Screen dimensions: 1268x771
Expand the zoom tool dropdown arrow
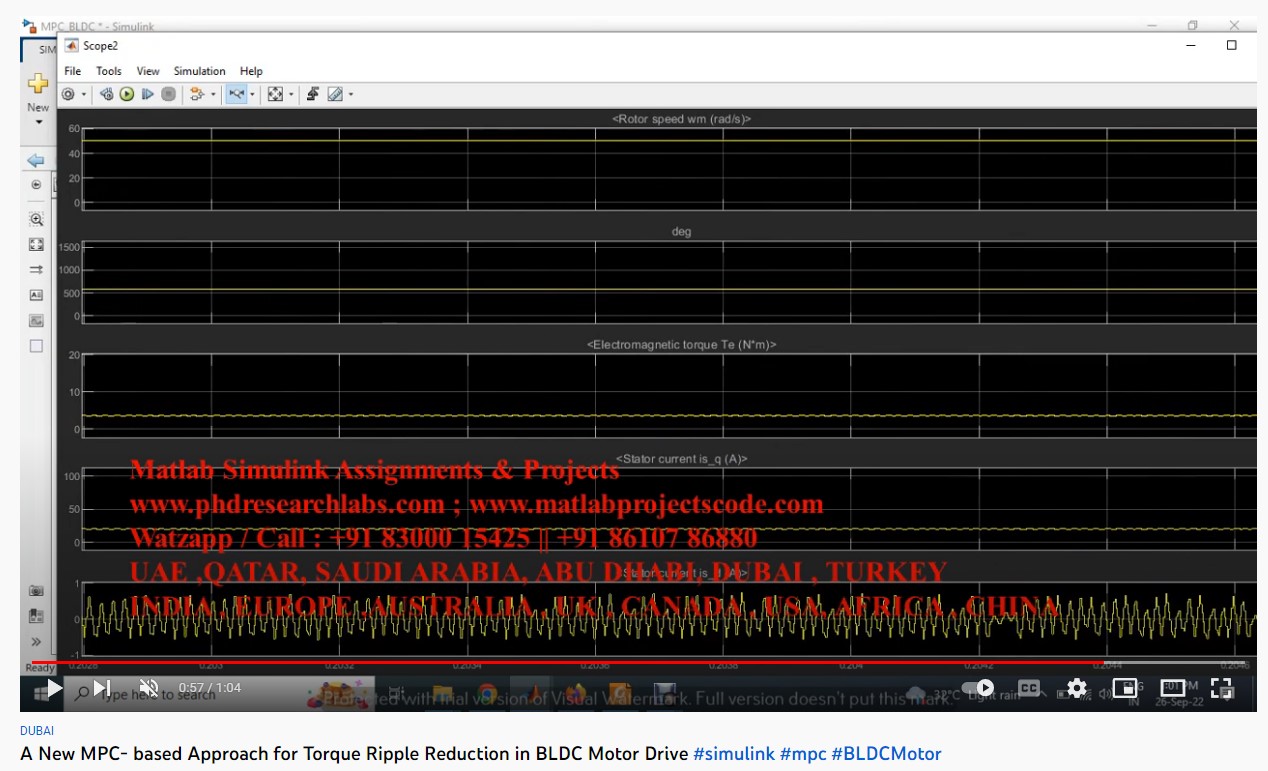tap(252, 95)
